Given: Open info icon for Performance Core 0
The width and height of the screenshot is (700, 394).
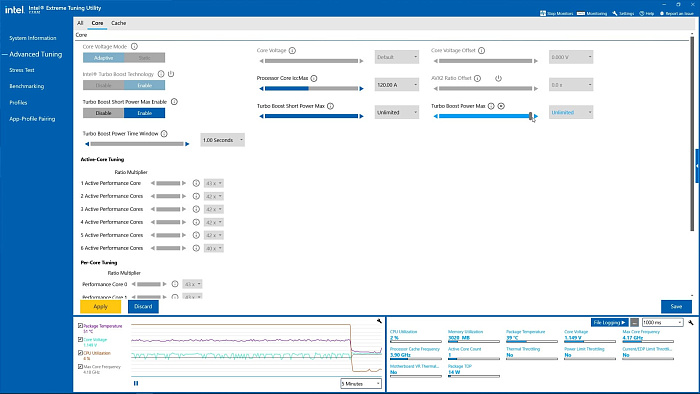Looking at the screenshot, I should point(175,284).
